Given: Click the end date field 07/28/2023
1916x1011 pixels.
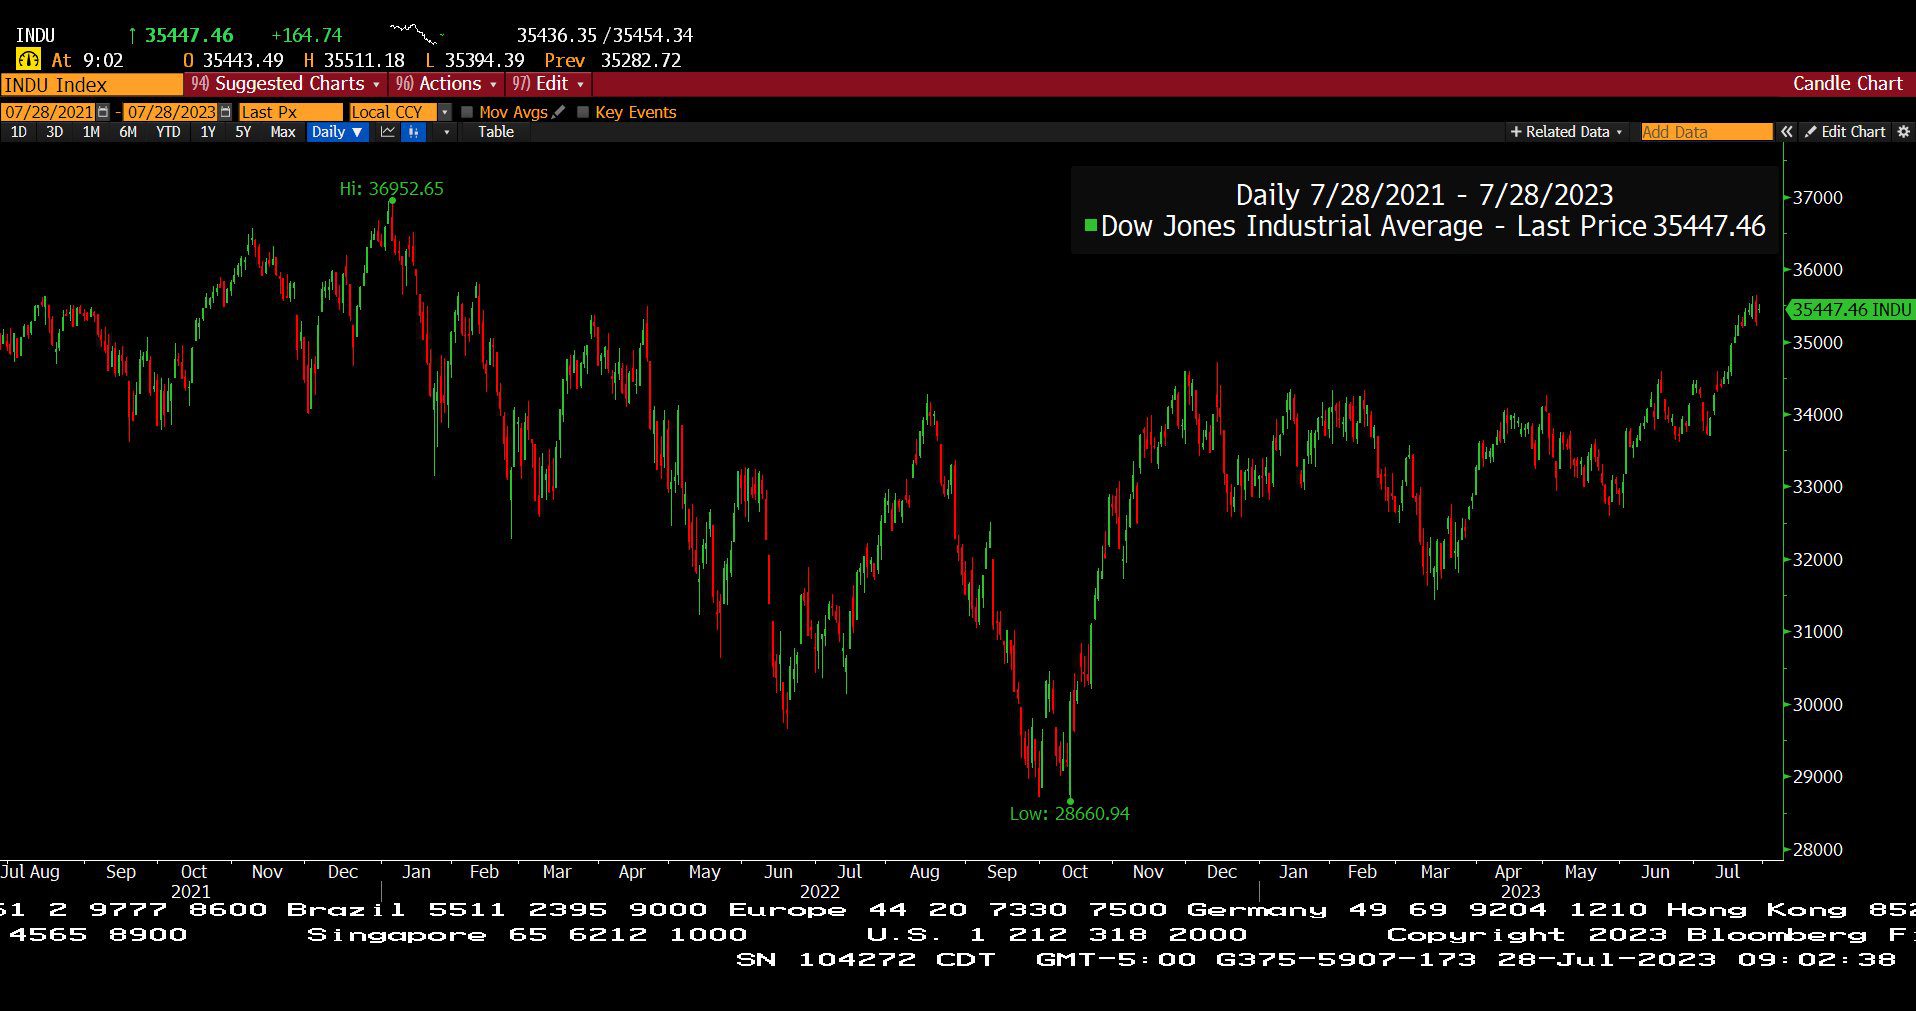Looking at the screenshot, I should [x=171, y=112].
